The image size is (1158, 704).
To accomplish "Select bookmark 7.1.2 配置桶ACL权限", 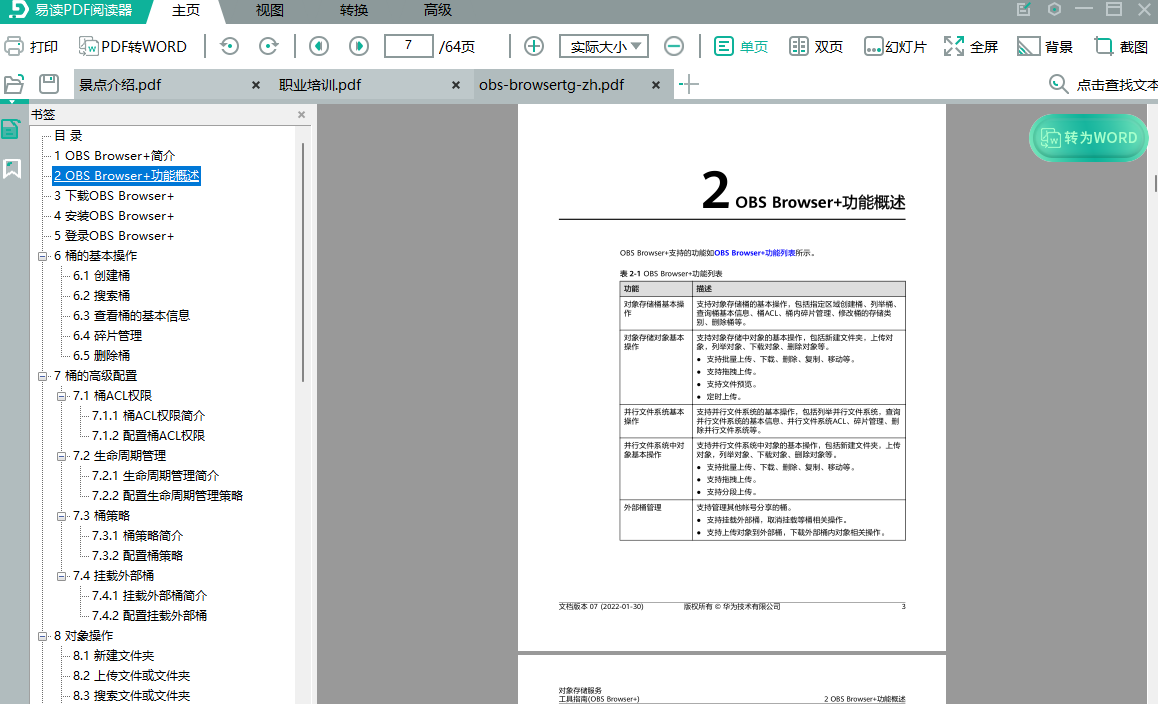I will [x=148, y=436].
